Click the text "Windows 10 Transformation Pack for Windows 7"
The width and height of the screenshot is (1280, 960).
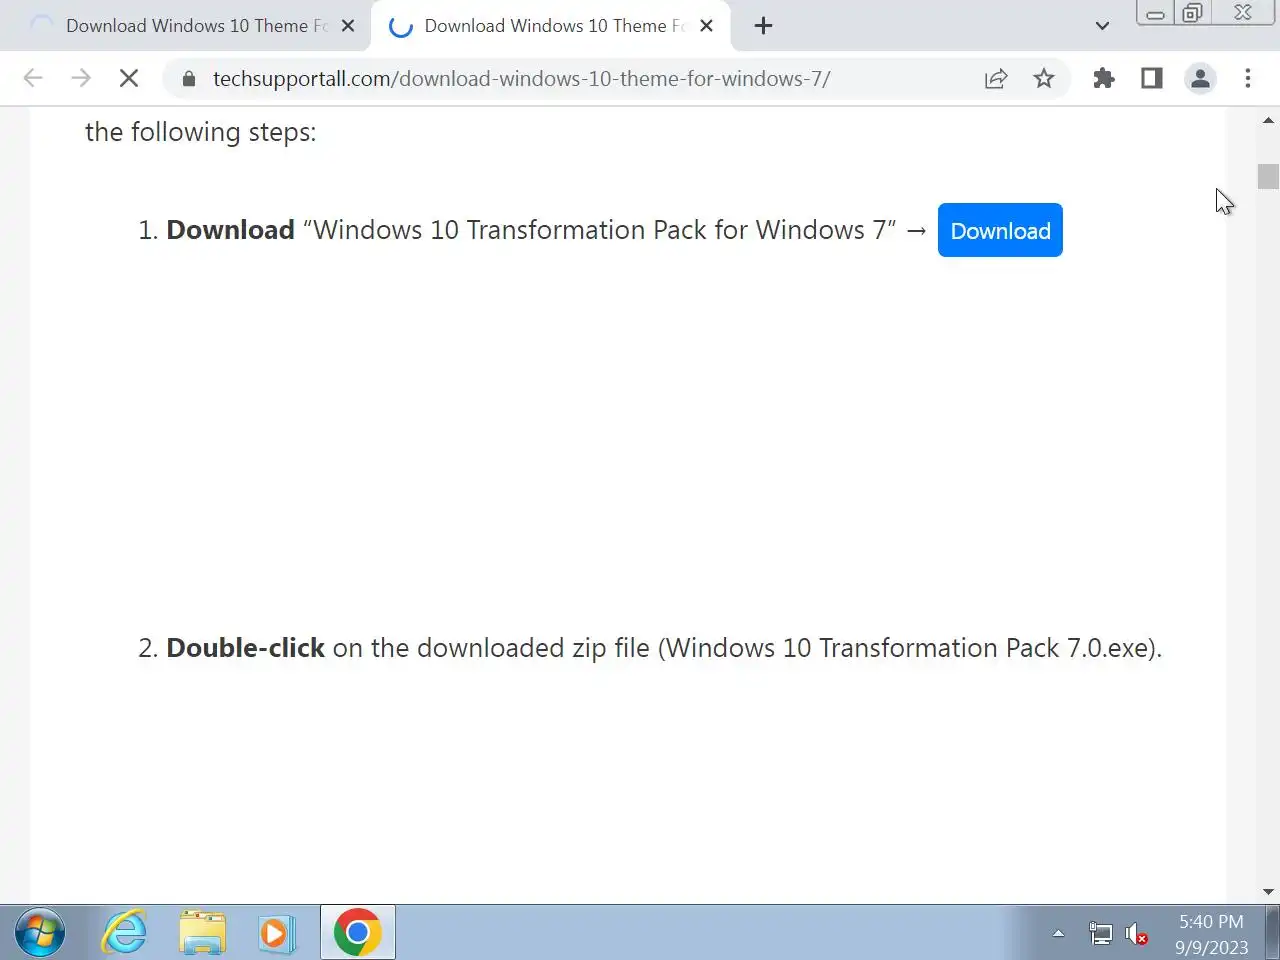(599, 230)
